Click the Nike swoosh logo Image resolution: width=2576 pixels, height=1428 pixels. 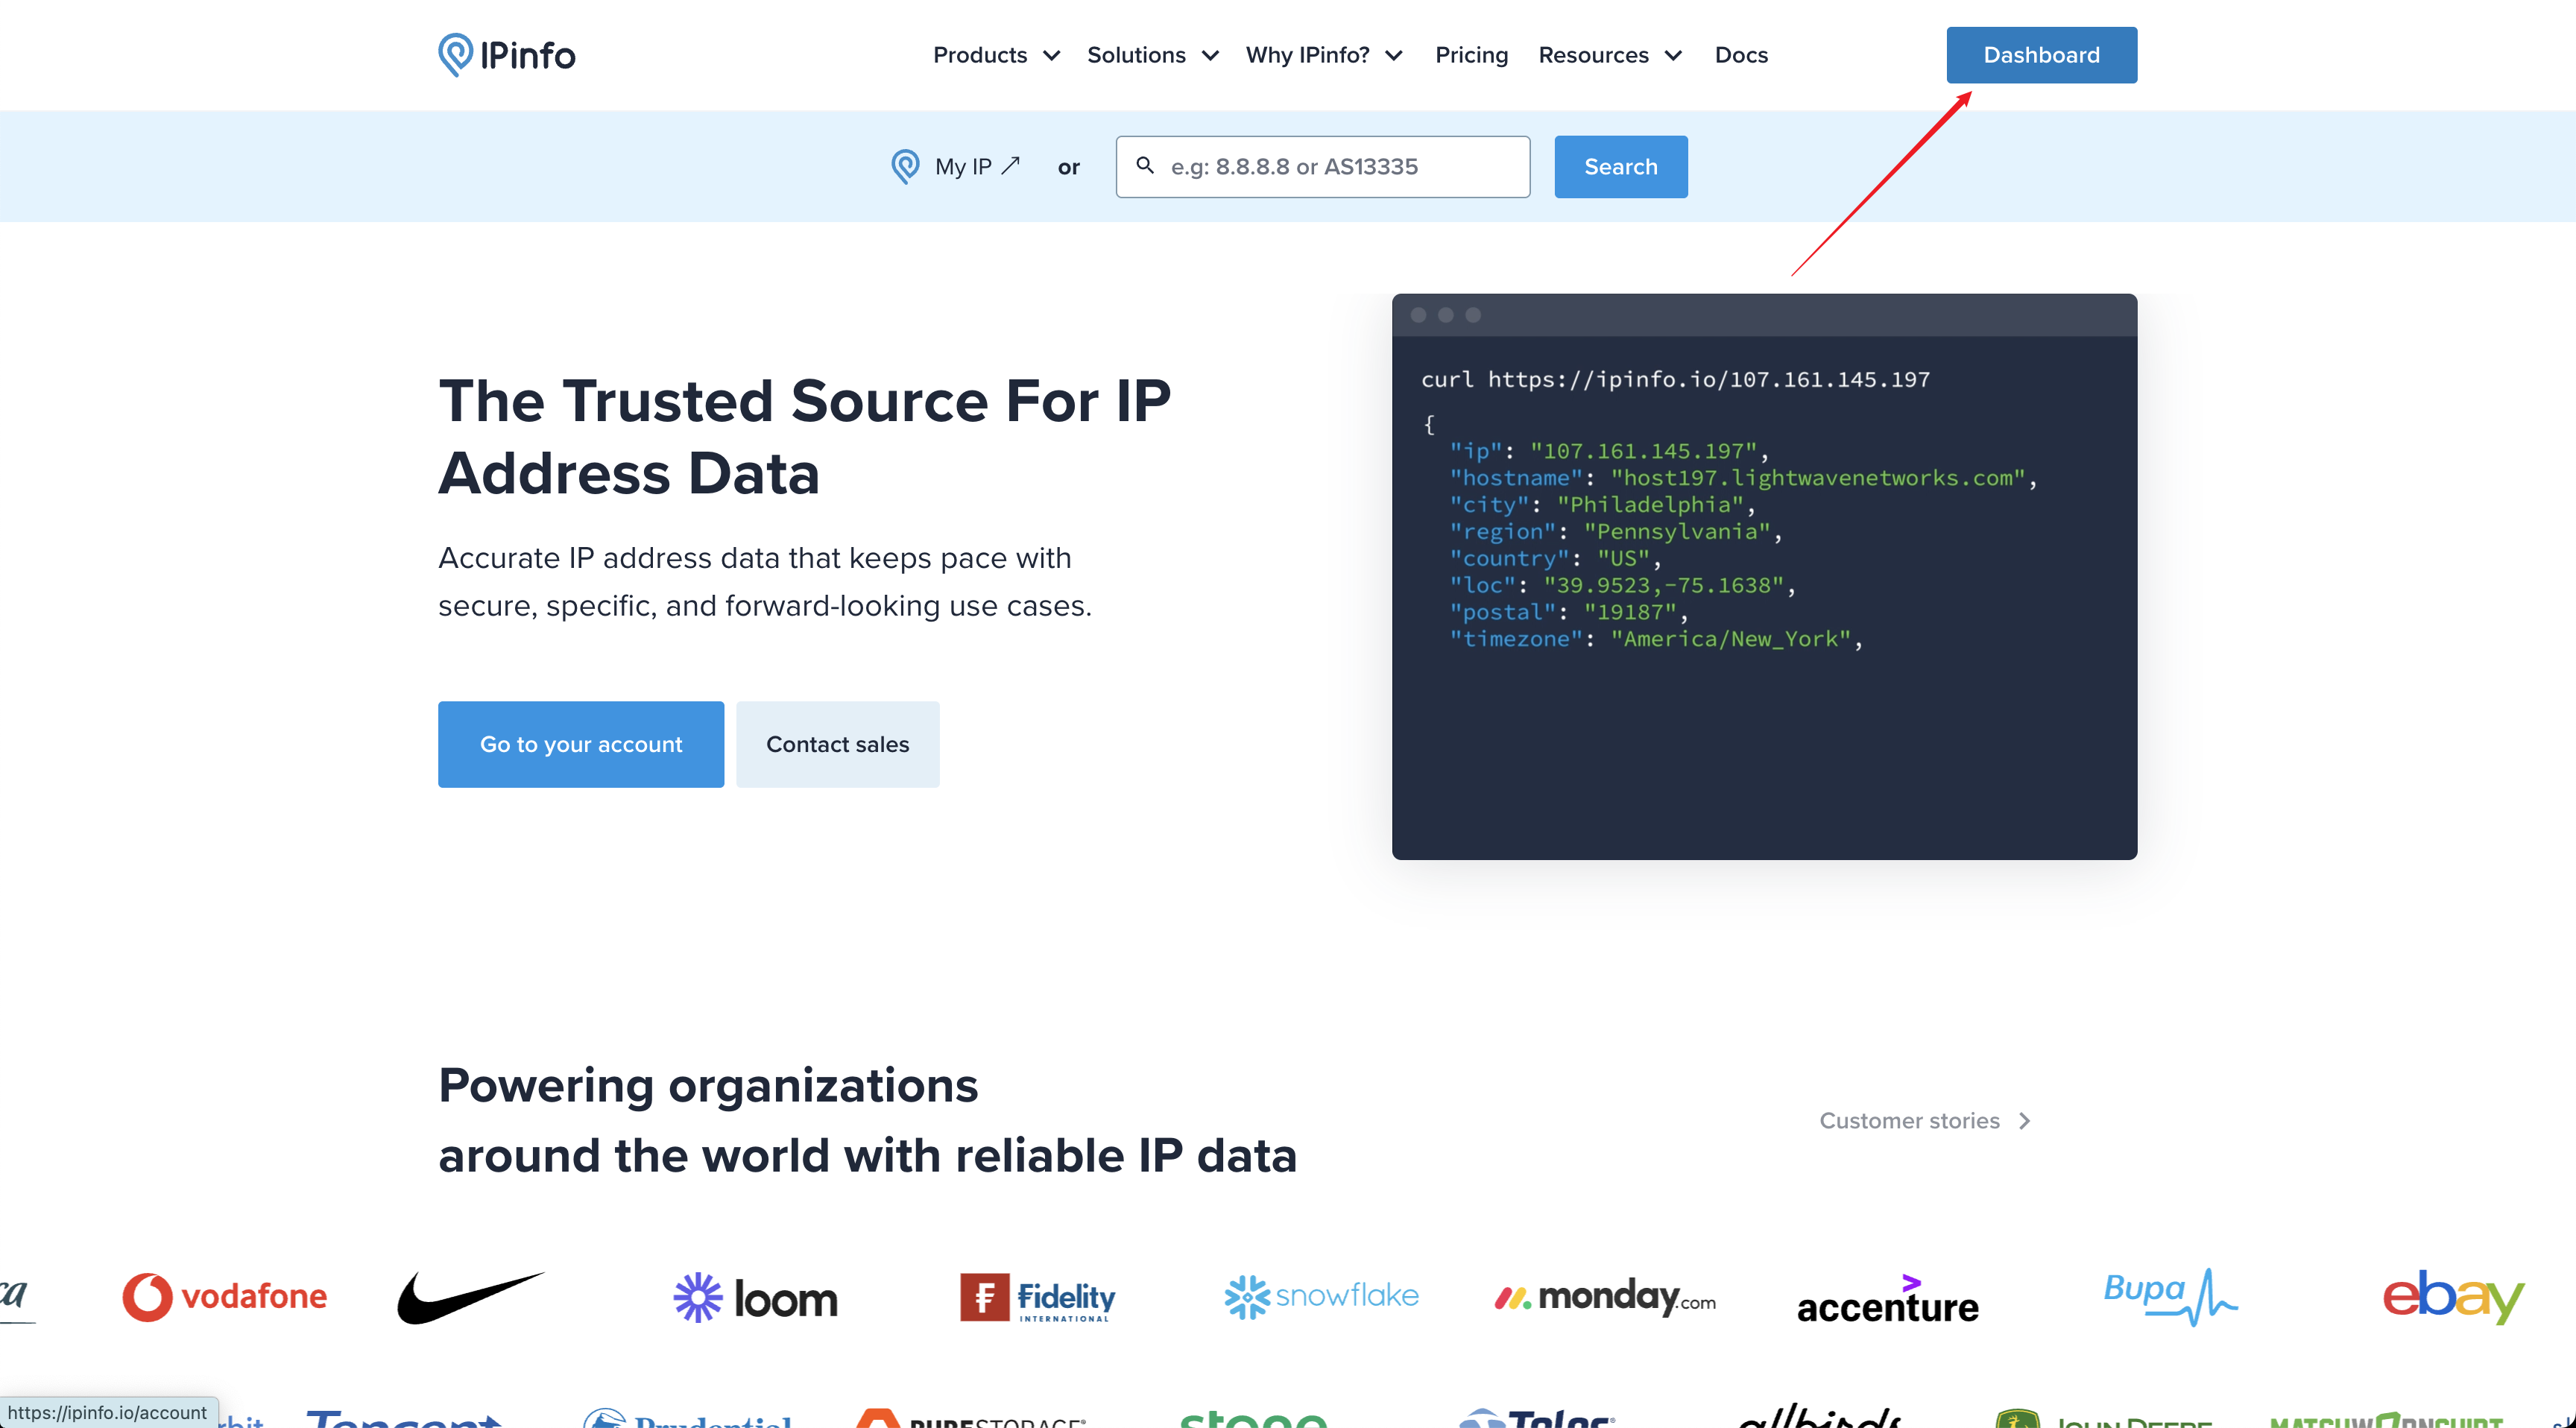tap(471, 1297)
